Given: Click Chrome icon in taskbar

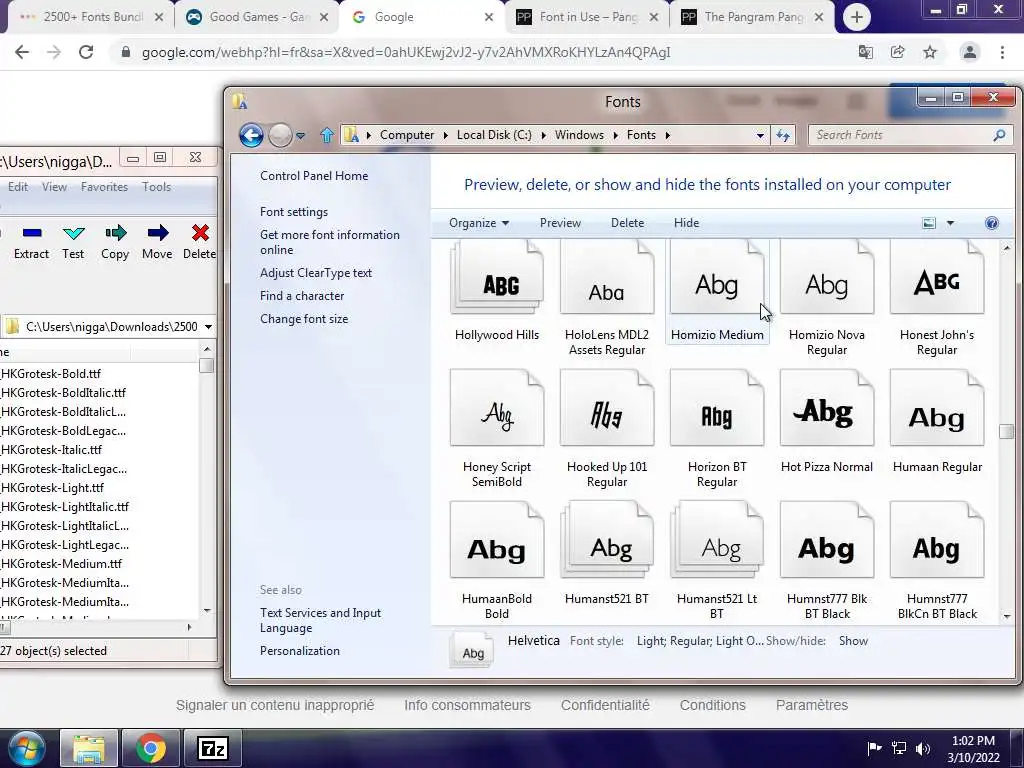Looking at the screenshot, I should [x=150, y=749].
